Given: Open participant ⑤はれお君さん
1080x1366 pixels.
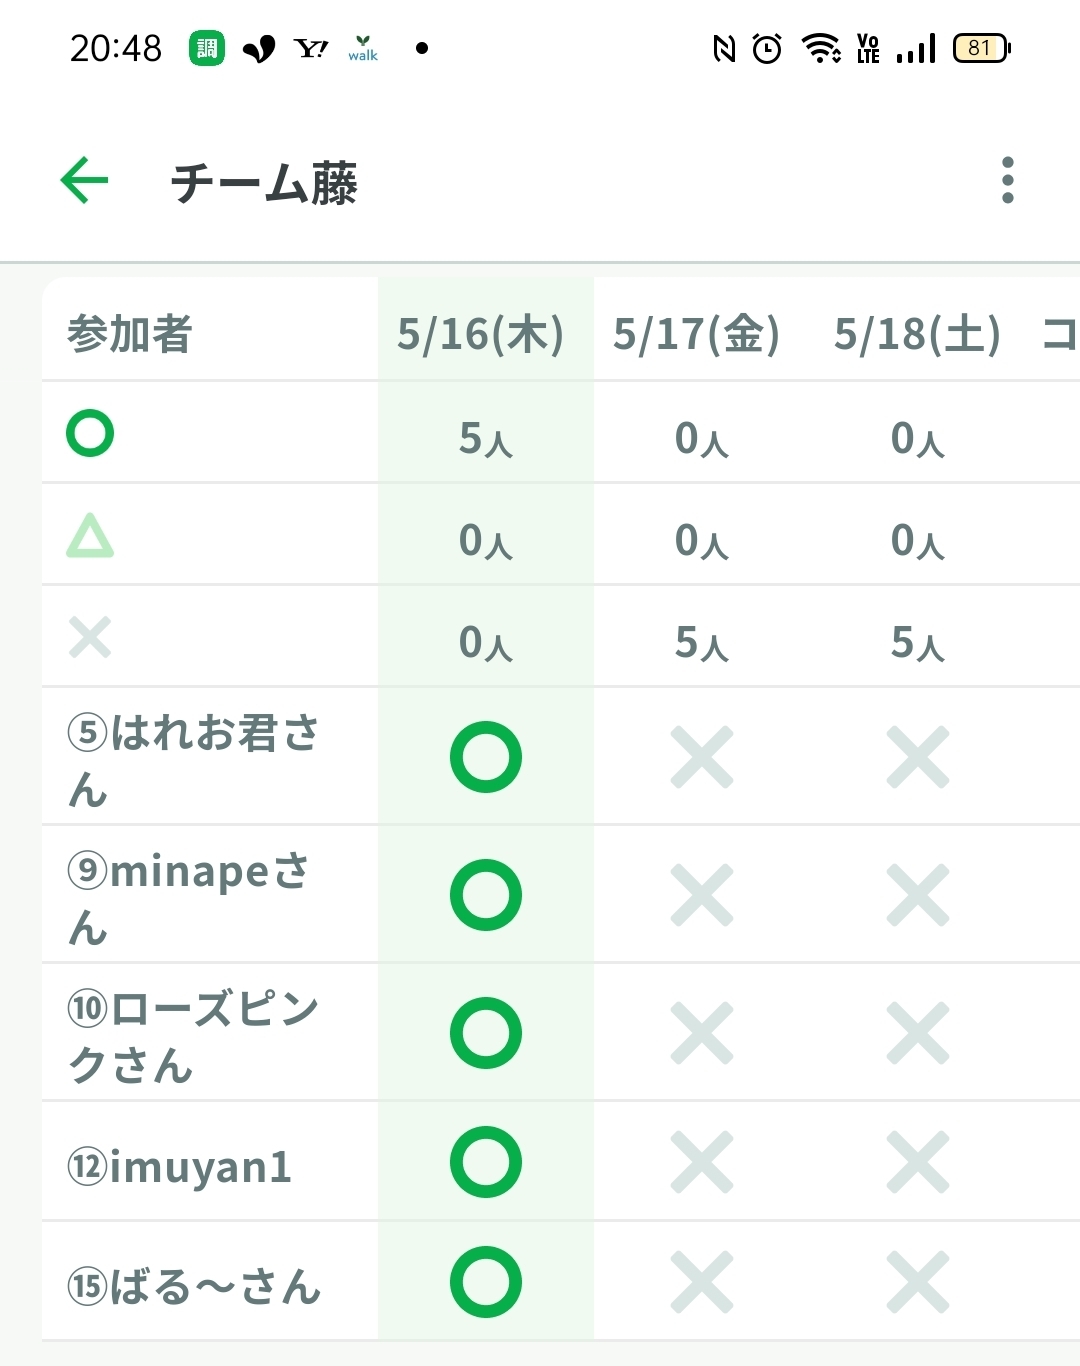Looking at the screenshot, I should (193, 759).
